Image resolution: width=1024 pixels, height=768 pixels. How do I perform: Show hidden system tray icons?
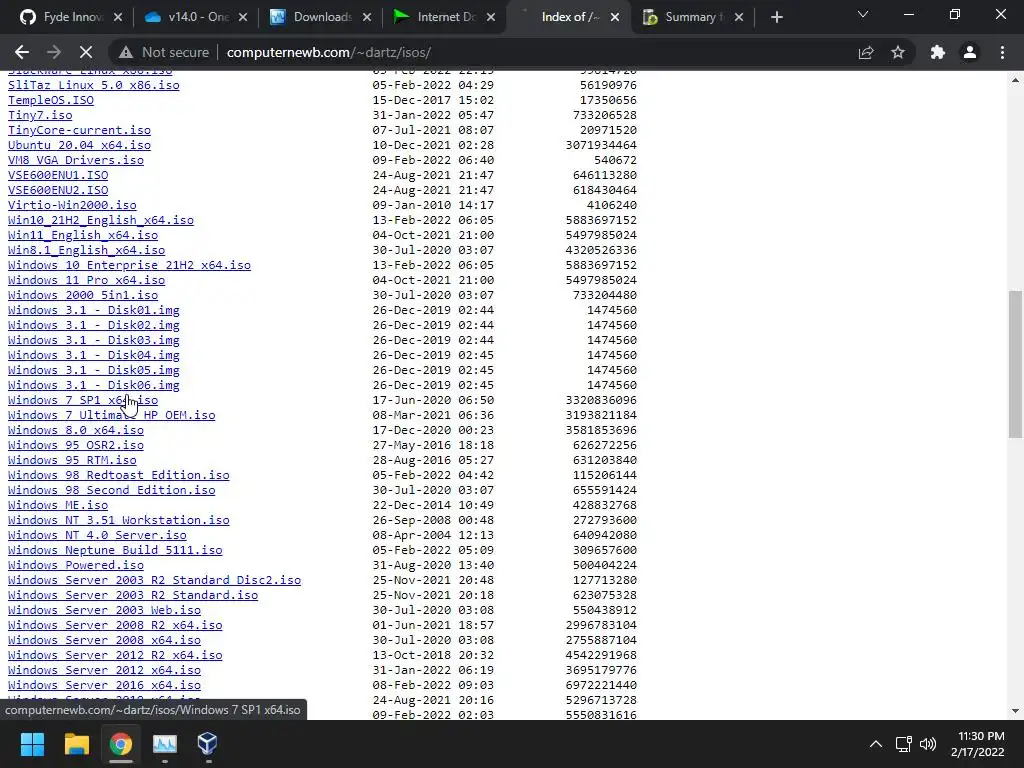coord(876,744)
